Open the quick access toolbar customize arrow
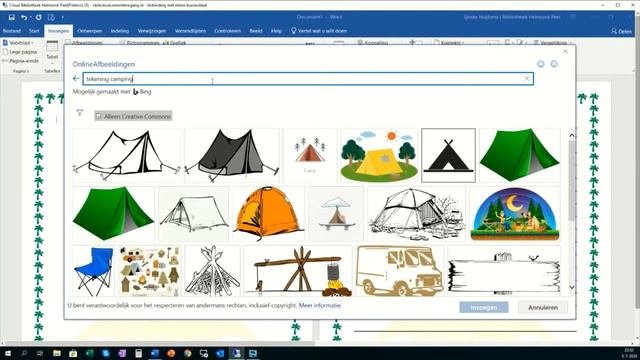640x360 pixels. [62, 17]
